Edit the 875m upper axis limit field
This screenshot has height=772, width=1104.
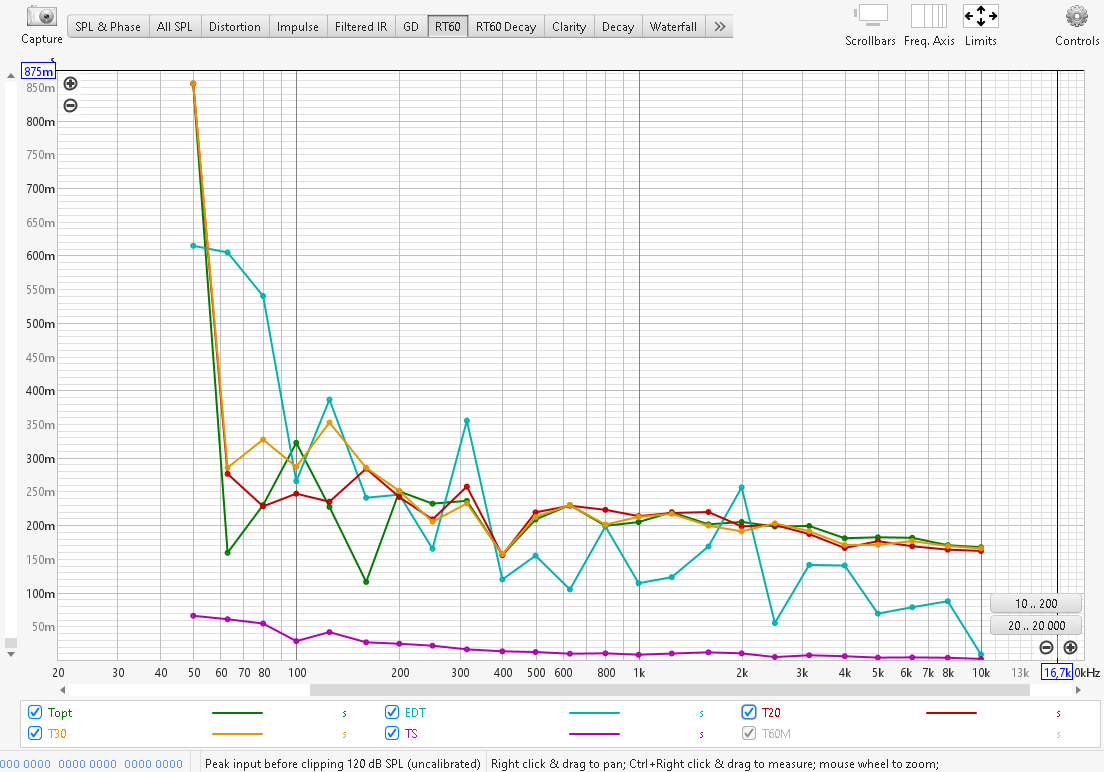(38, 71)
